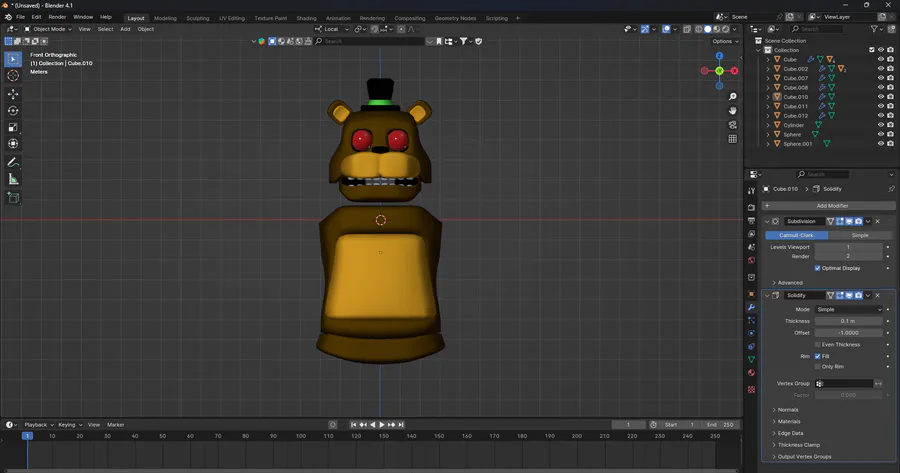The image size is (900, 473).
Task: Toggle X-Ray viewport display
Action: point(686,29)
